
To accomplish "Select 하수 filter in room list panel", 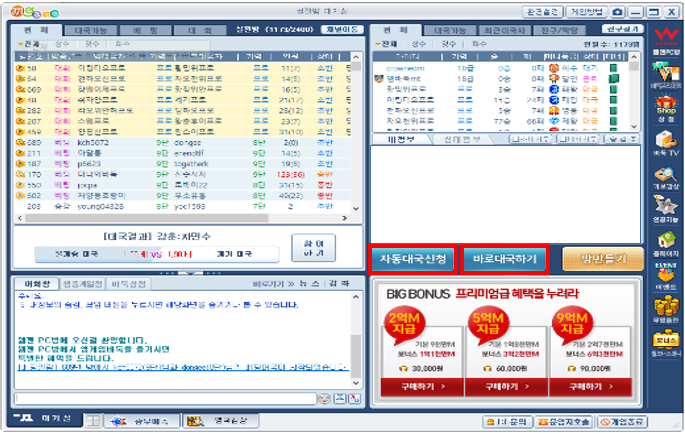I will [x=122, y=44].
